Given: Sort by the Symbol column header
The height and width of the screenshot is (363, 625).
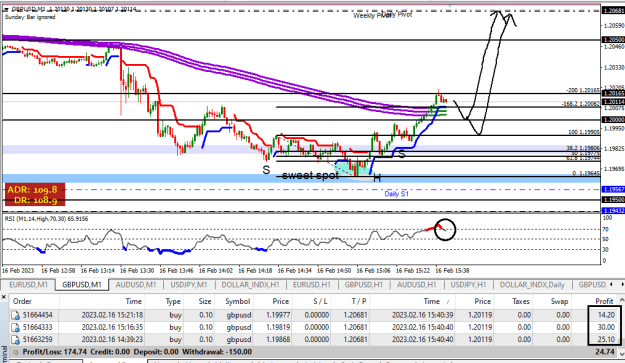Looking at the screenshot, I should point(238,302).
